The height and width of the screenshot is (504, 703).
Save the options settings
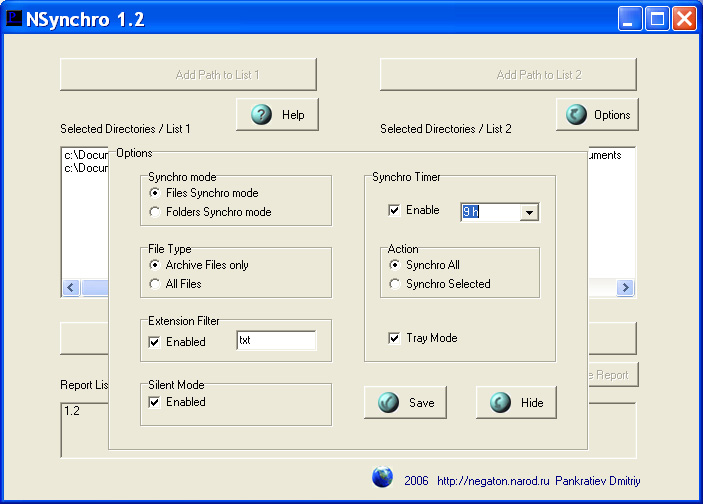pos(405,402)
